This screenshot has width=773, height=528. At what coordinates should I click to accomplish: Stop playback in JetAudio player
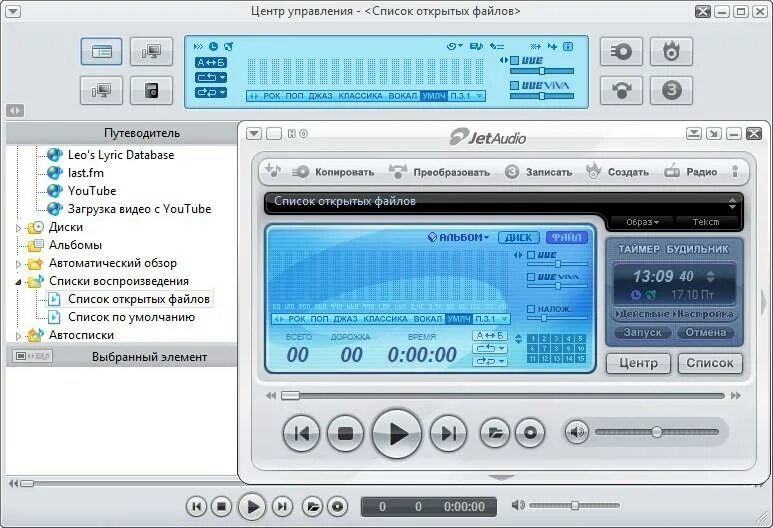pos(345,433)
